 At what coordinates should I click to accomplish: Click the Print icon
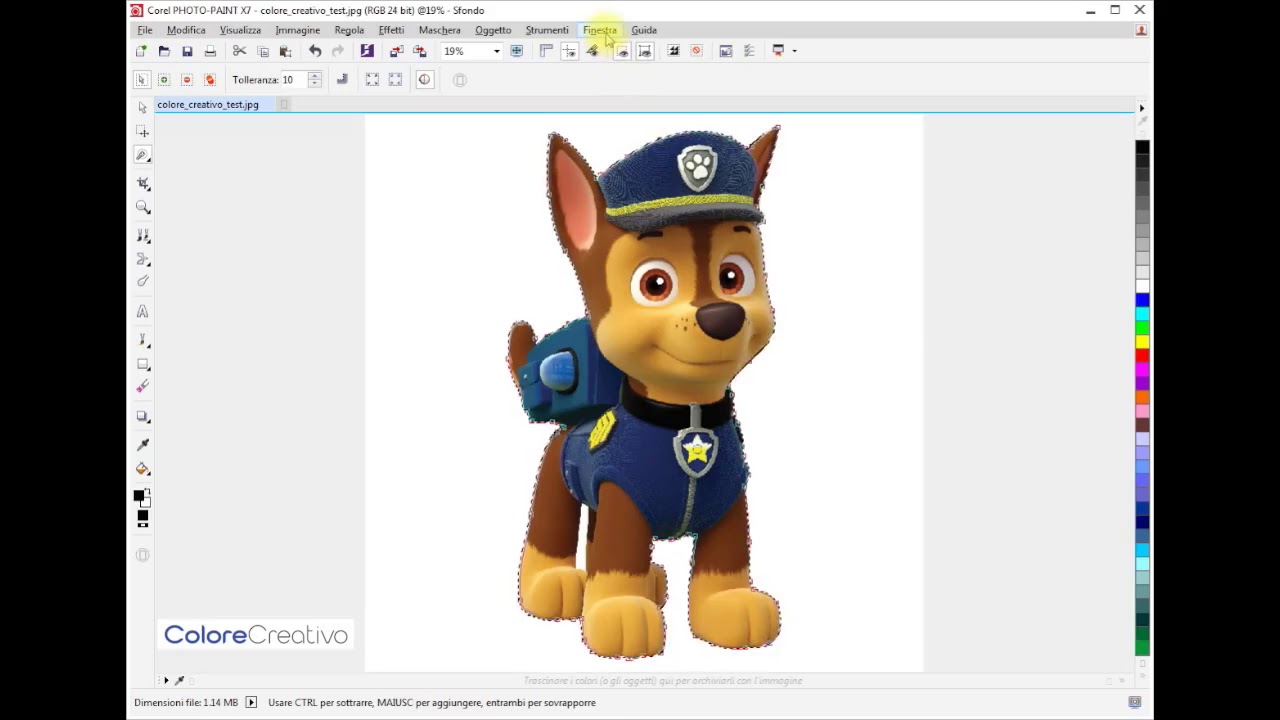210,51
